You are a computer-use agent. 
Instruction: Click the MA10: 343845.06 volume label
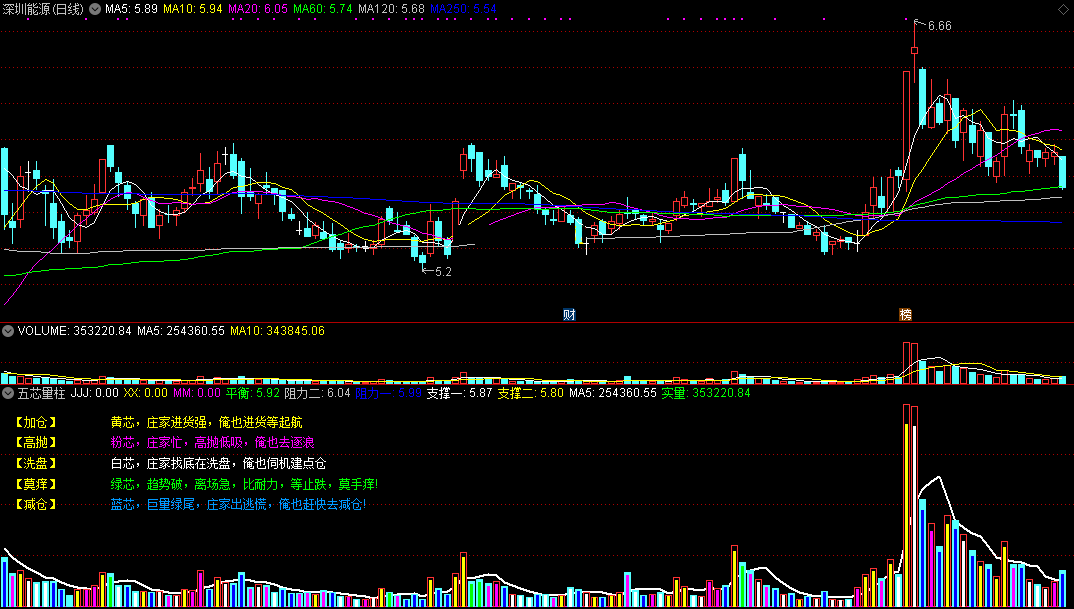tap(277, 331)
